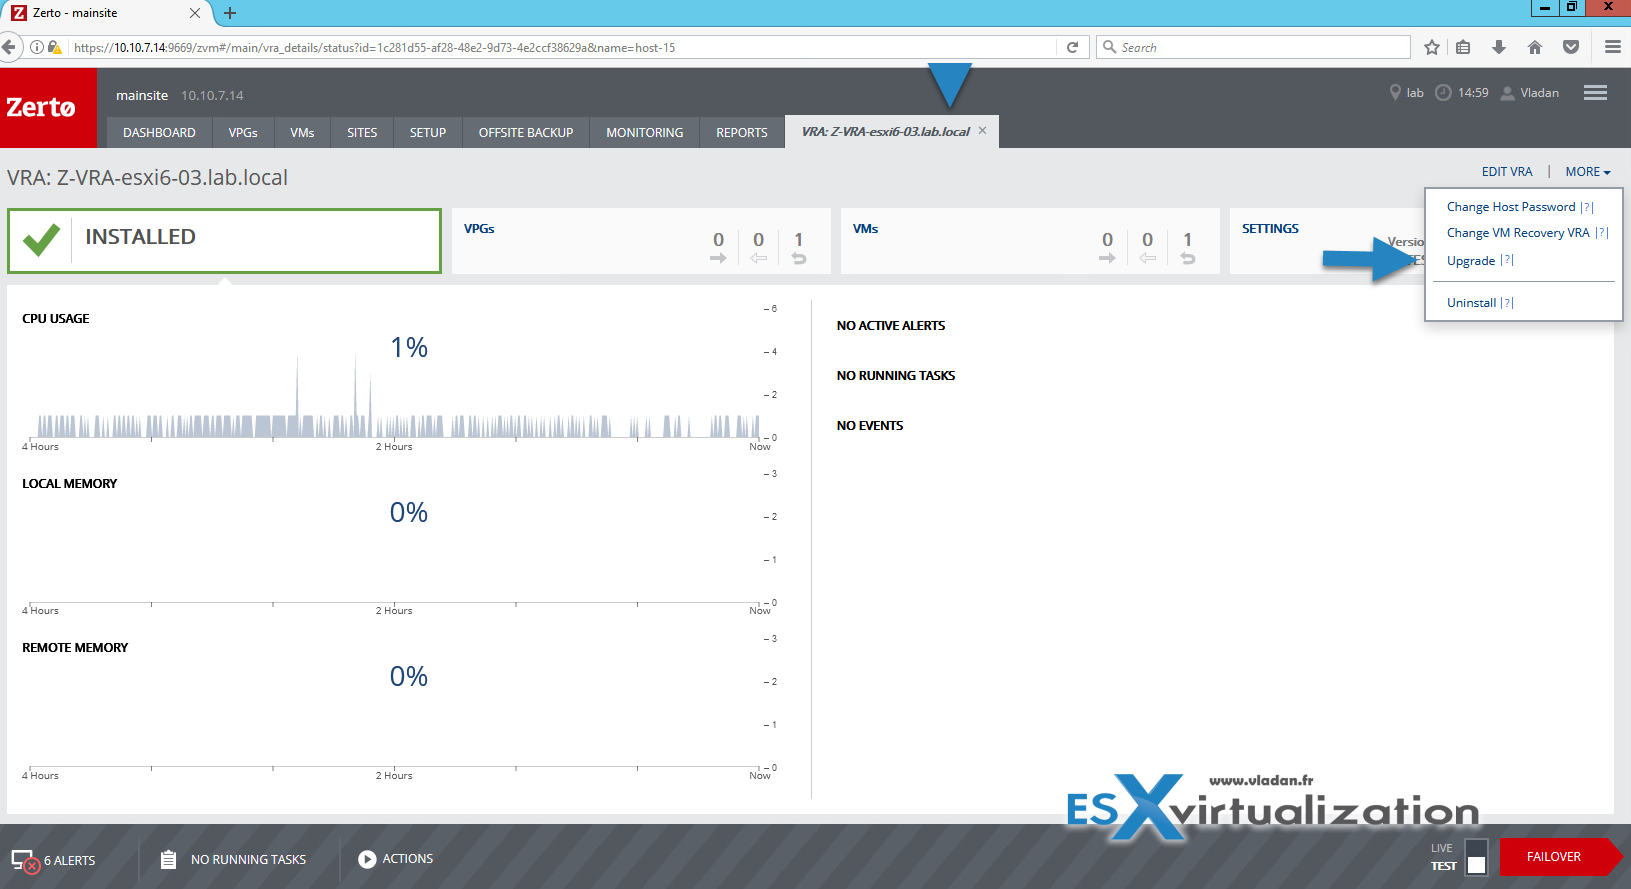Open the hamburger menu in Zerto header
1631x889 pixels.
pyautogui.click(x=1595, y=93)
